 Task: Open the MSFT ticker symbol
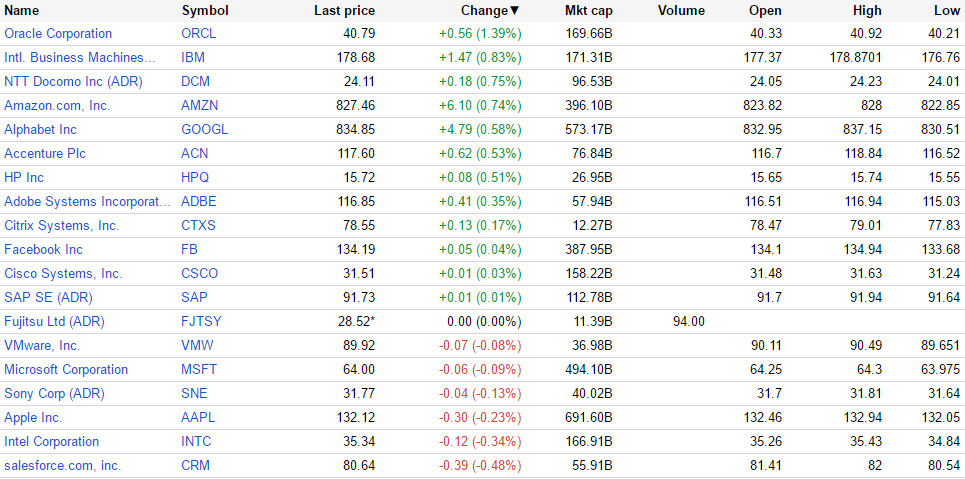coord(198,370)
